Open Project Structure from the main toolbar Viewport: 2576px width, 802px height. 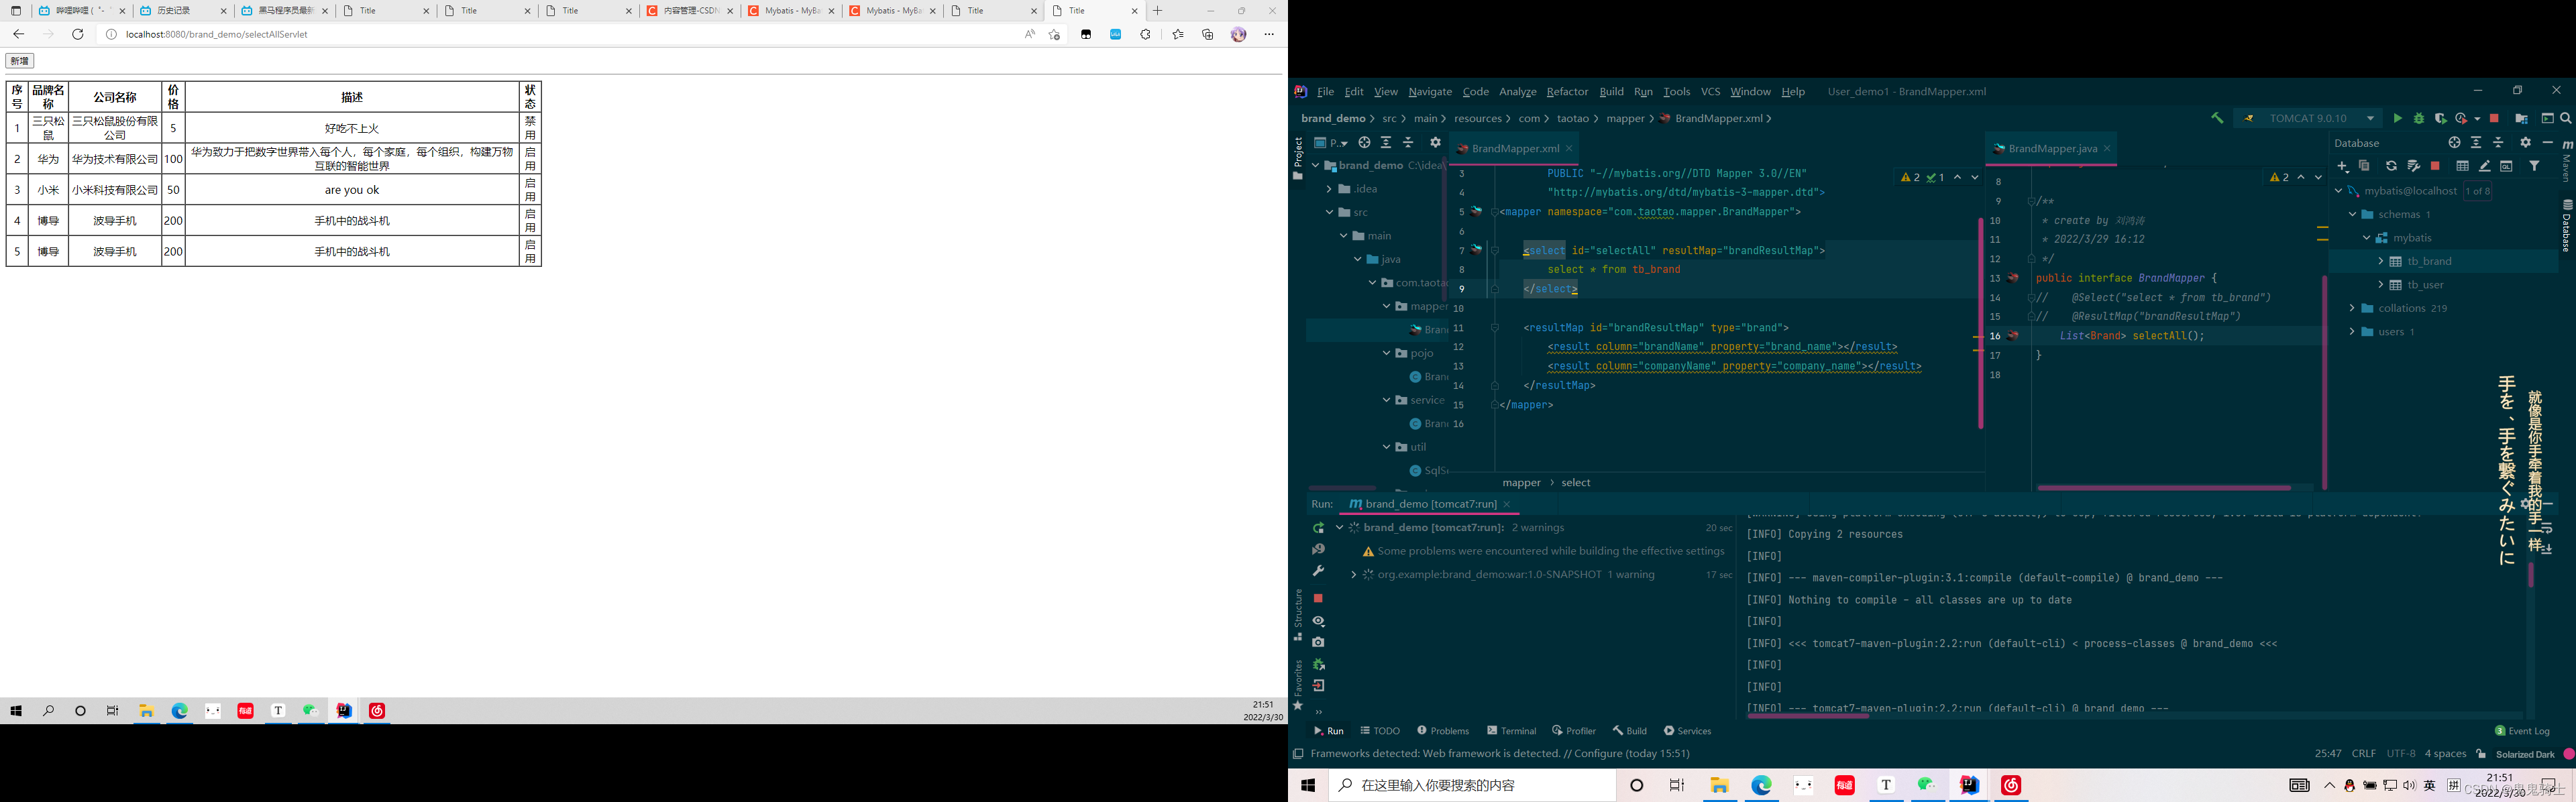tap(2521, 118)
